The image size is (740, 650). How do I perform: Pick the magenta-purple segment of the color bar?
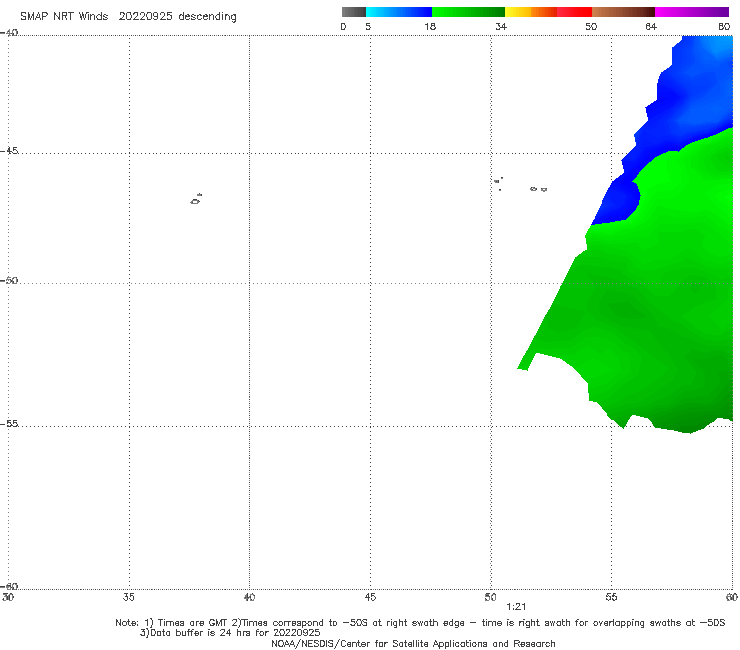(692, 12)
